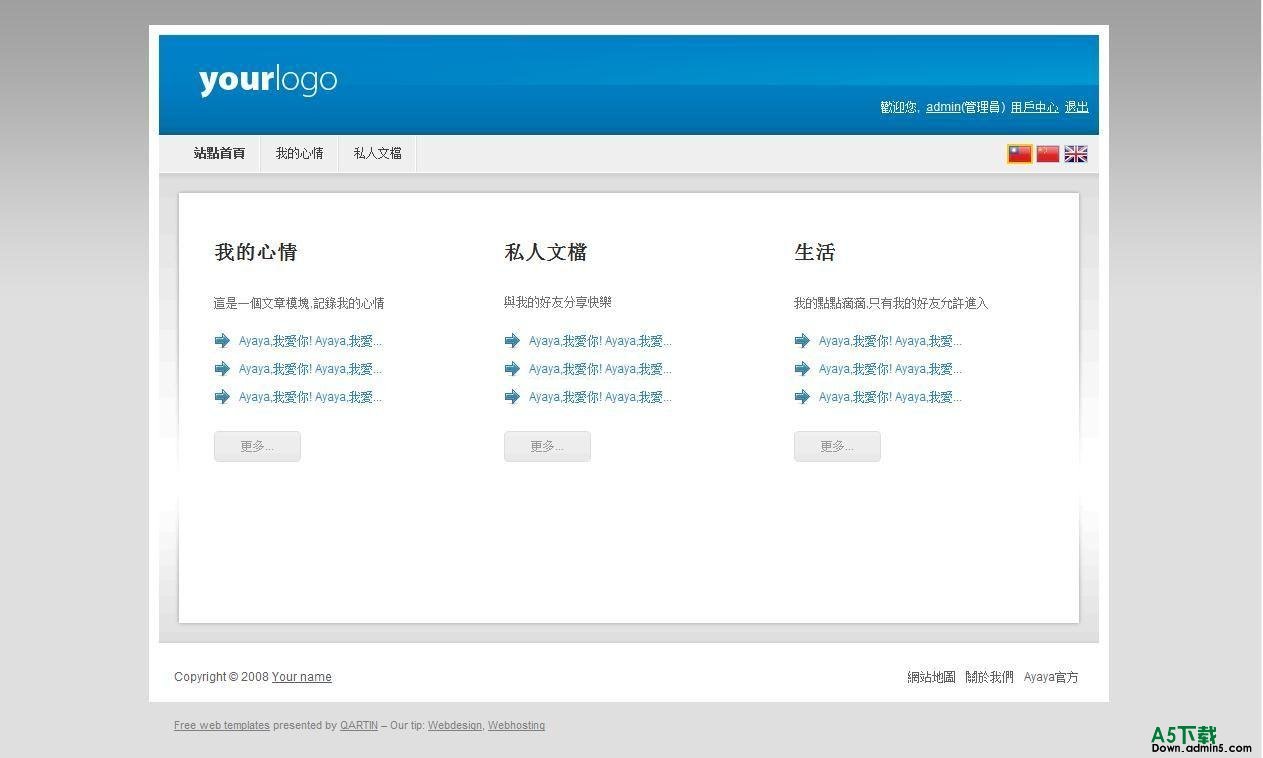
Task: Open the Free web templates link
Action: tap(221, 726)
